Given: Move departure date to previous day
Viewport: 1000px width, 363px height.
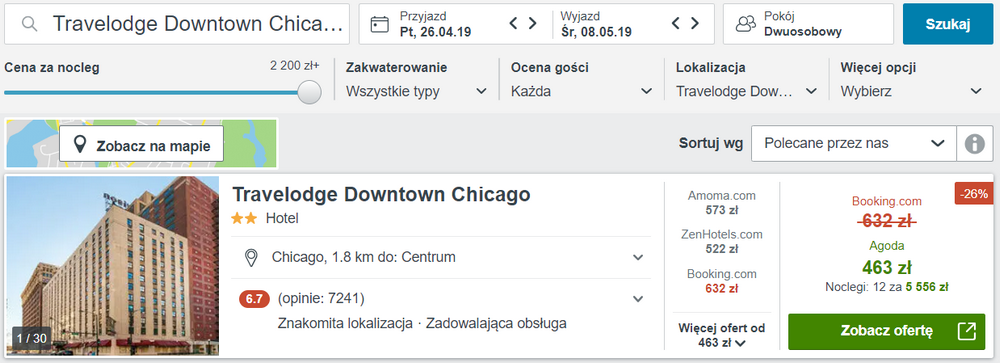Looking at the screenshot, I should 676,24.
